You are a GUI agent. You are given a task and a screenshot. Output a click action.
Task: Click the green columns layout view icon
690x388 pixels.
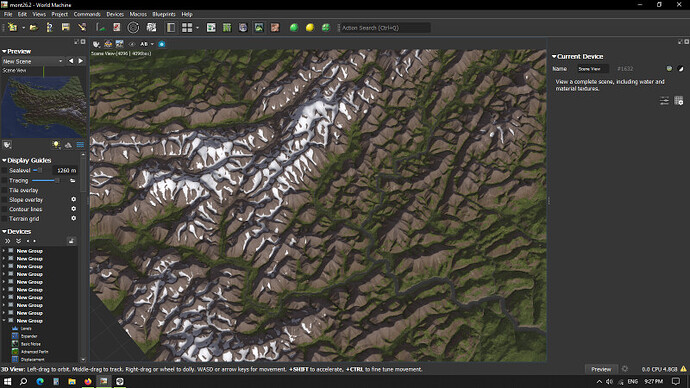click(227, 27)
